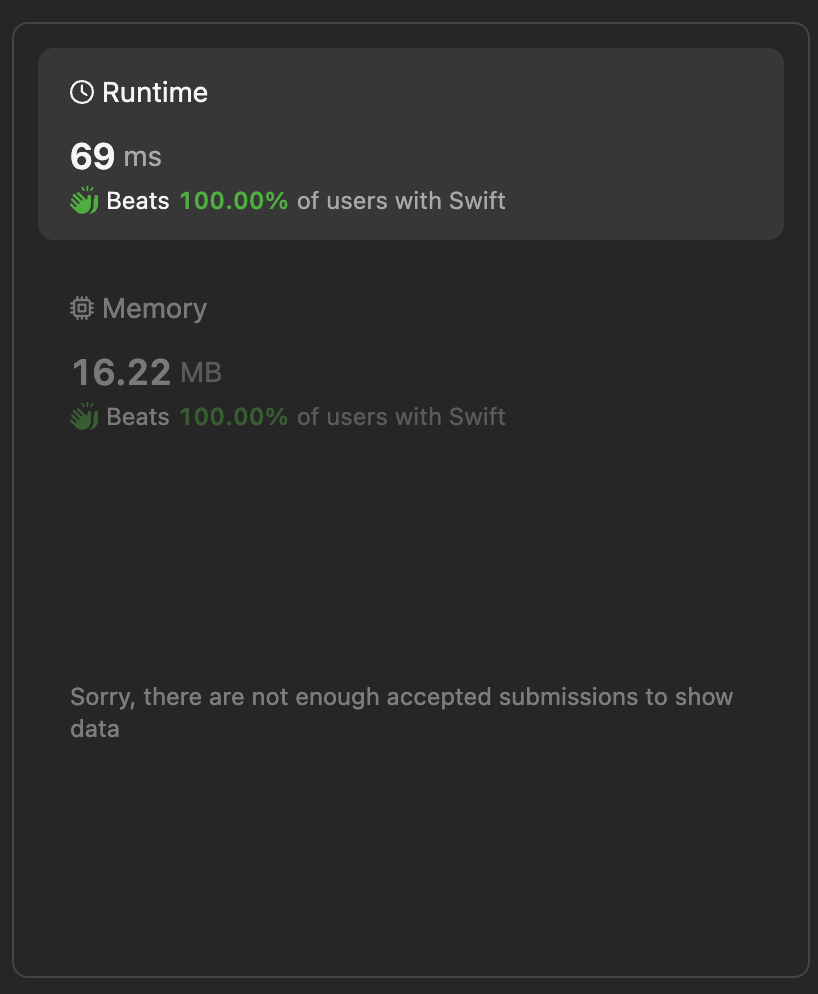
Task: Give applause on the memory result
Action: (83, 416)
